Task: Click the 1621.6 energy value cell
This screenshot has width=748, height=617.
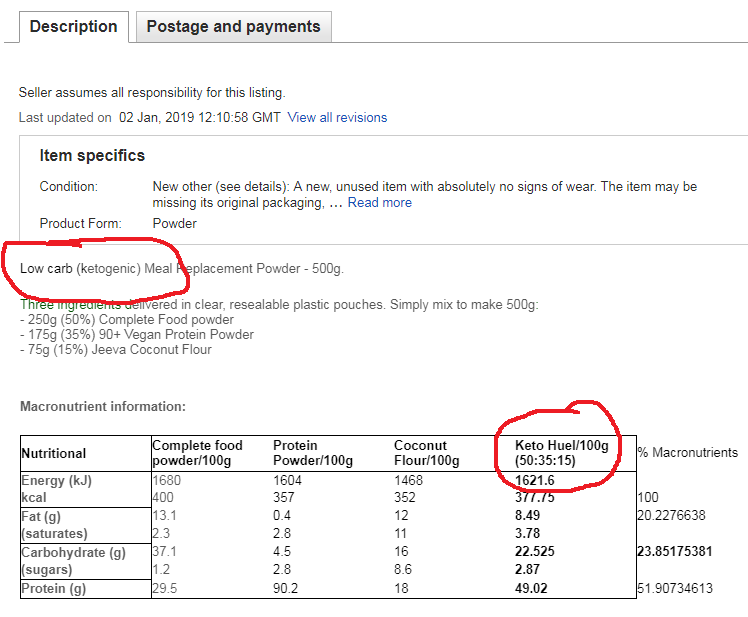Action: (535, 481)
